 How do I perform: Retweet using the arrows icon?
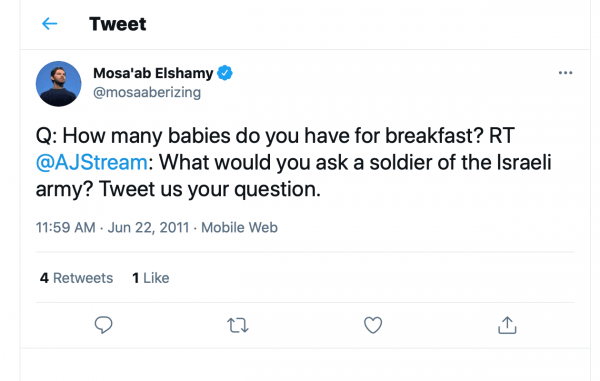click(238, 326)
